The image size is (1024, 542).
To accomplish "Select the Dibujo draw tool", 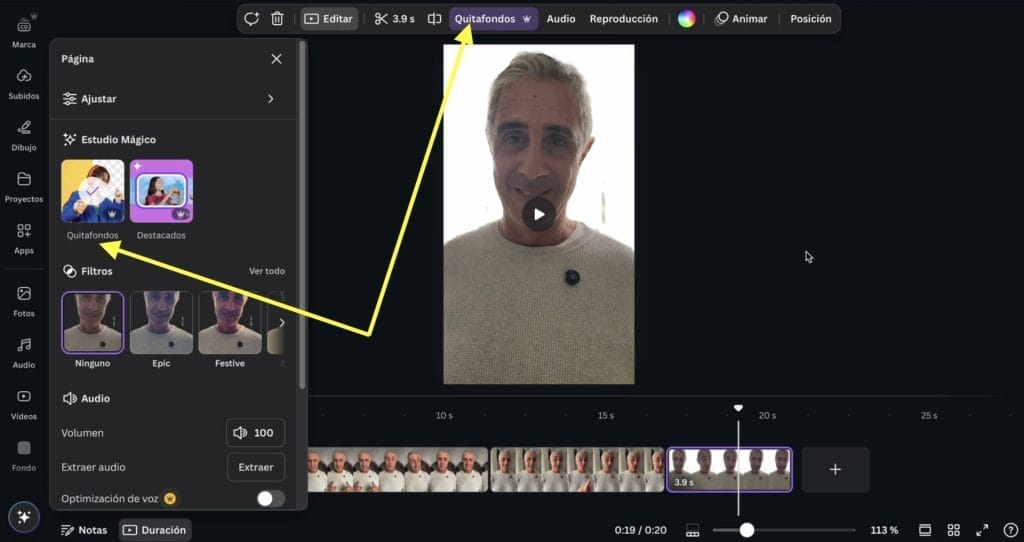I will (x=24, y=133).
